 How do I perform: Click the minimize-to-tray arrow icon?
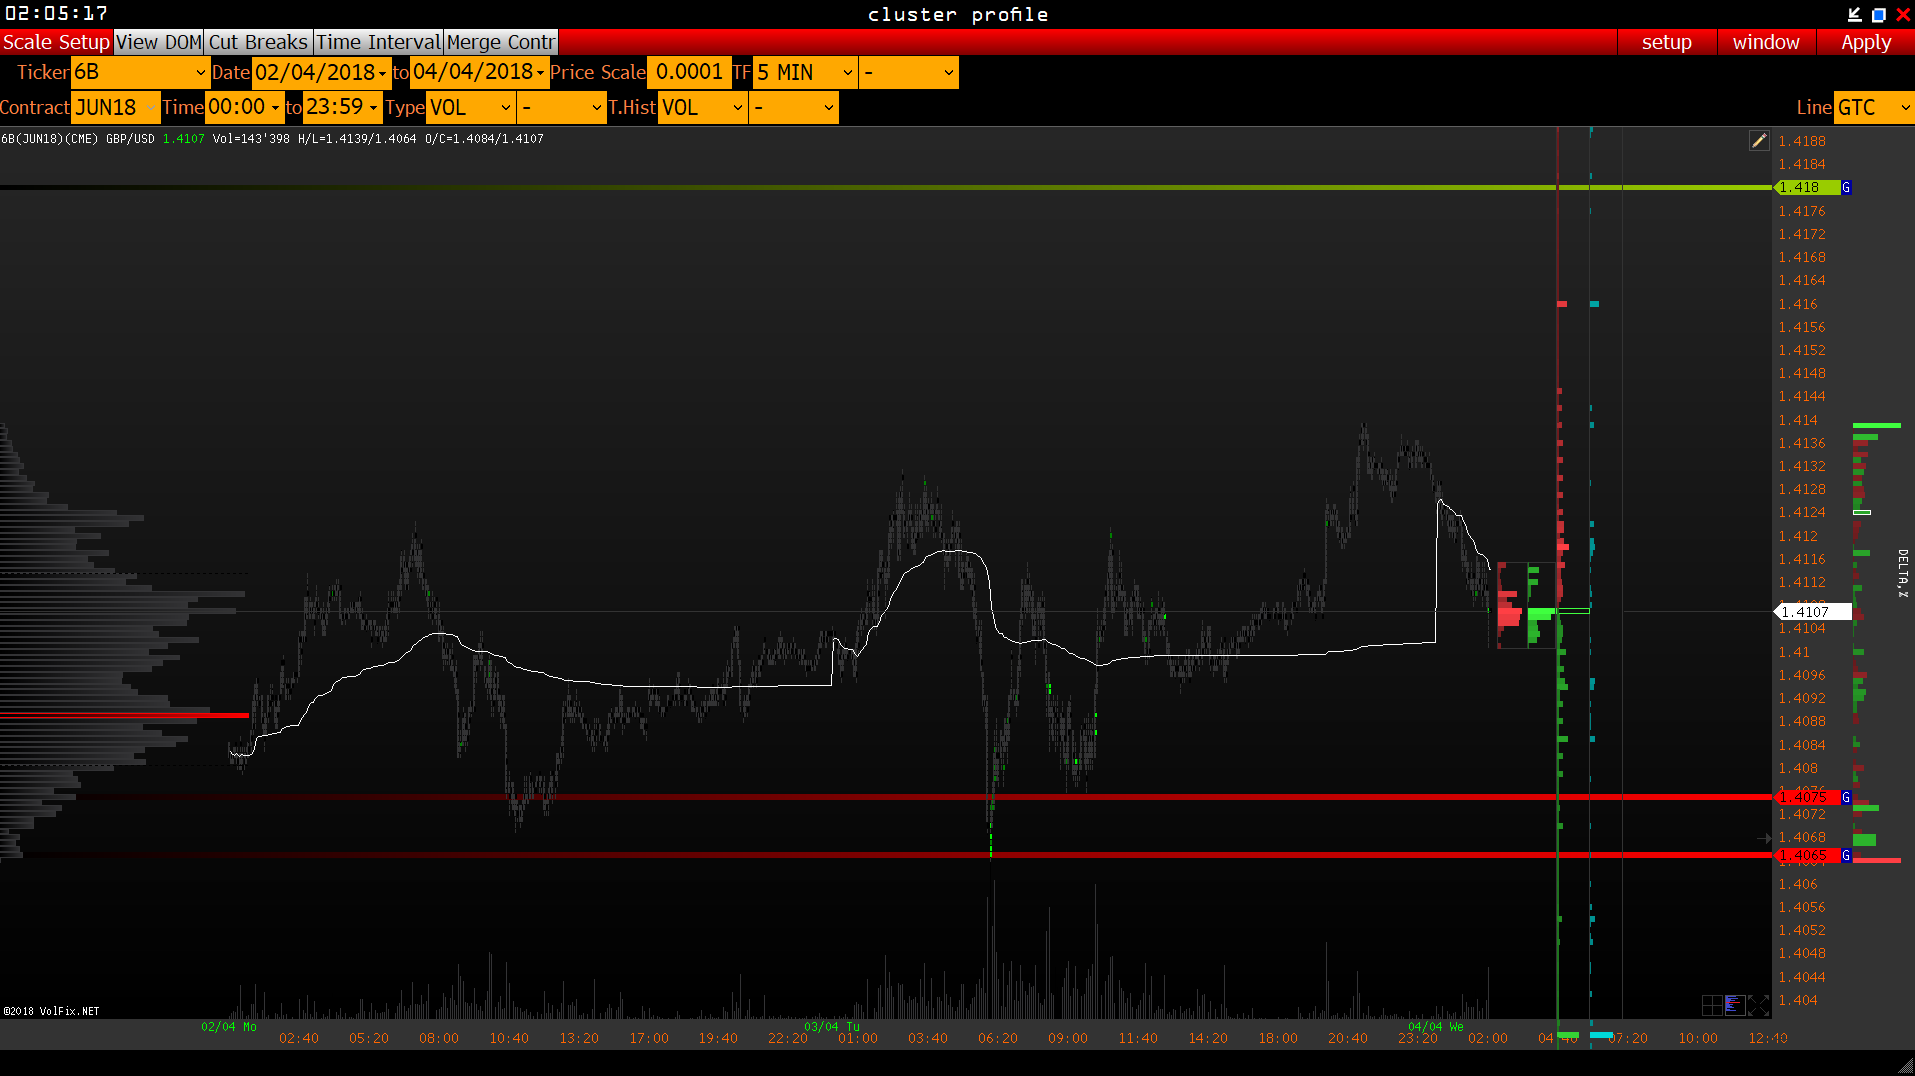[x=1854, y=14]
